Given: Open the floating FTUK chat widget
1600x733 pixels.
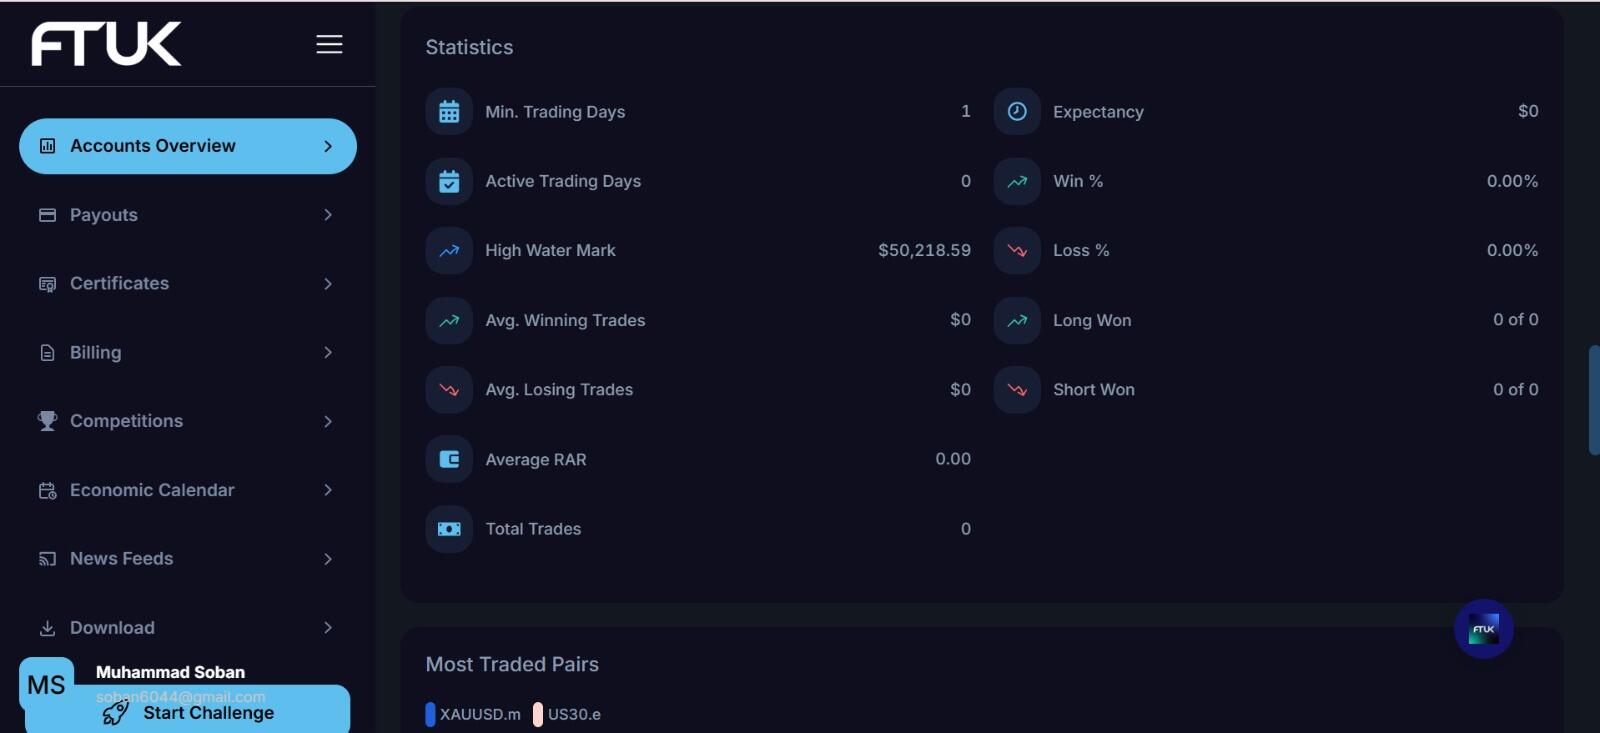Looking at the screenshot, I should (1484, 629).
